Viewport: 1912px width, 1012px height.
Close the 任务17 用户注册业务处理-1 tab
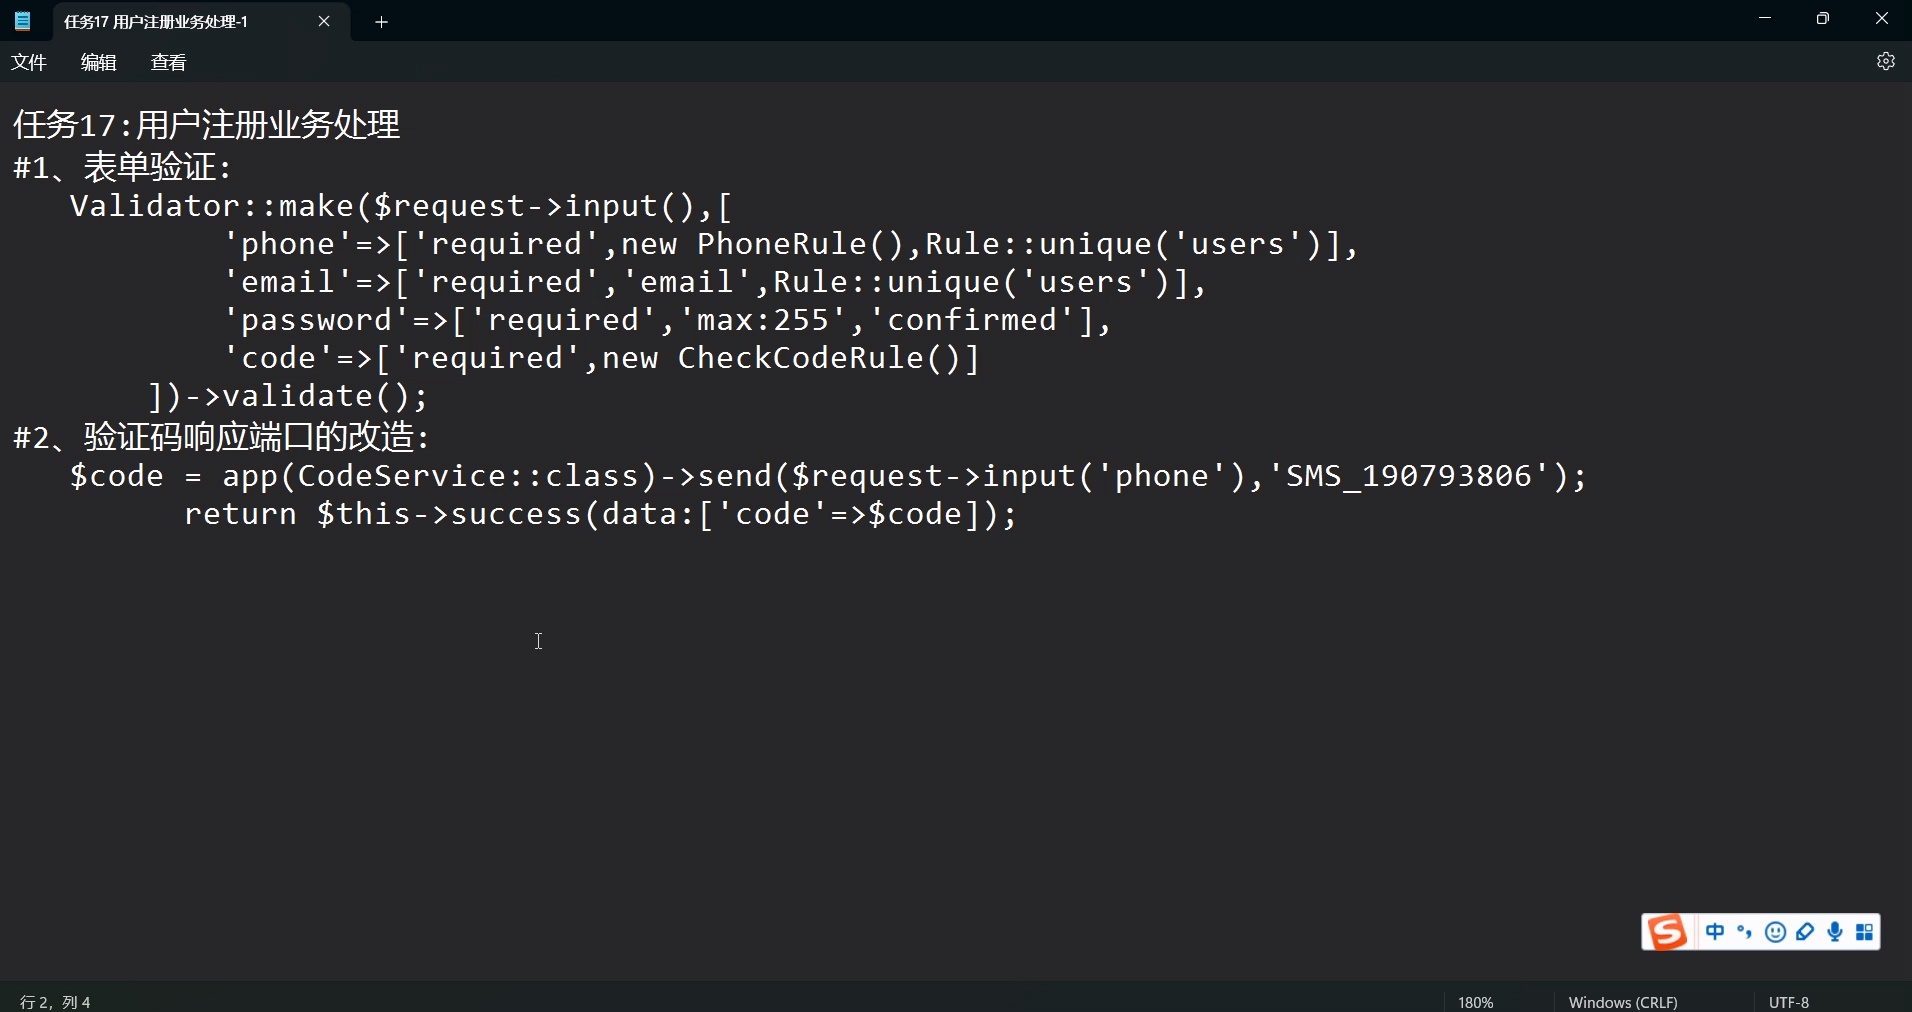(324, 21)
